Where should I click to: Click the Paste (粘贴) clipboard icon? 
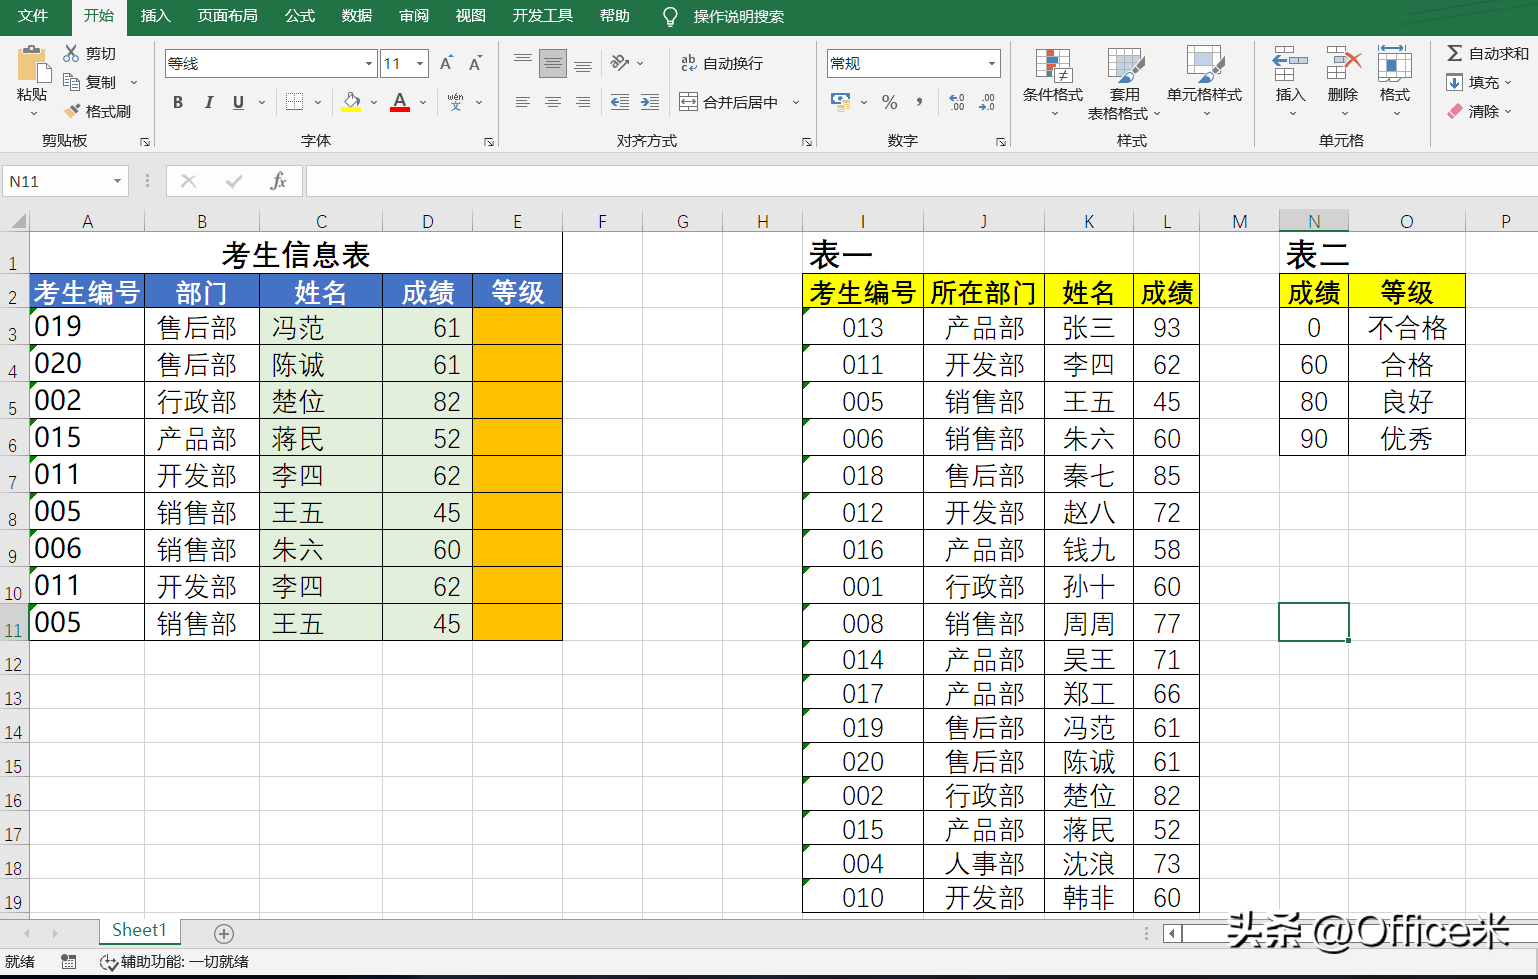pyautogui.click(x=32, y=64)
